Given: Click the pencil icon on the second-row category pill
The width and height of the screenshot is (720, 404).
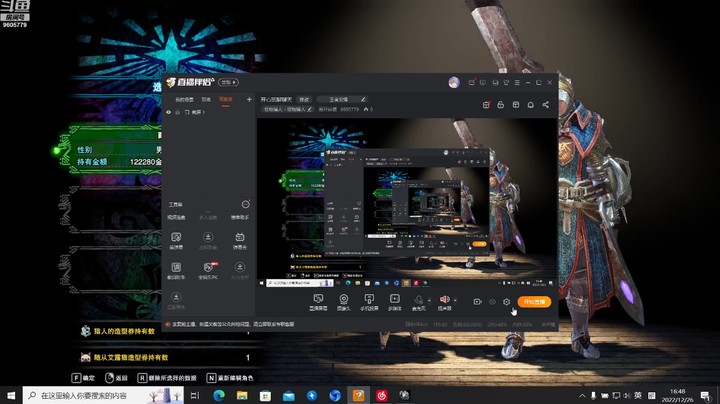Looking at the screenshot, I should (309, 109).
